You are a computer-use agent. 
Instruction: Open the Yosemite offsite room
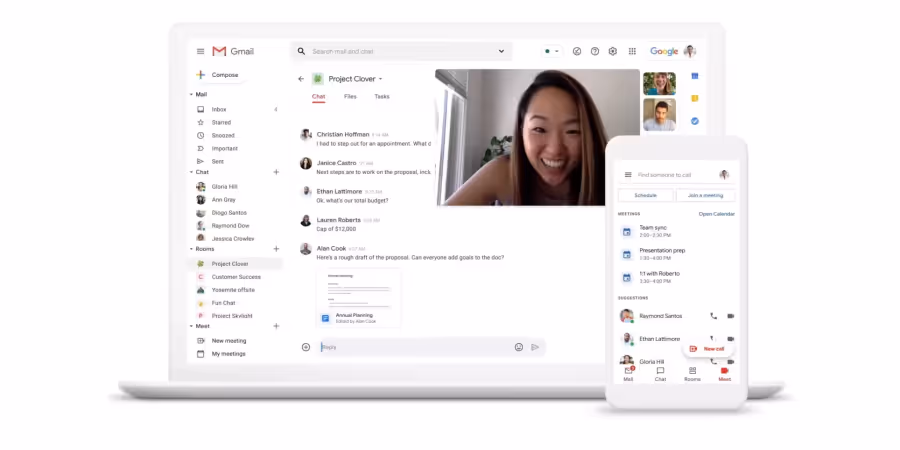[x=233, y=290]
